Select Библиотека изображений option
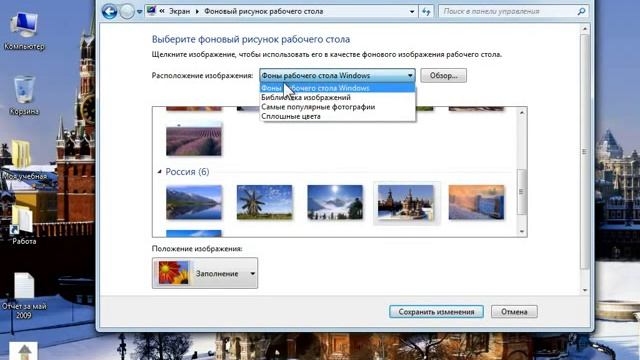The image size is (640, 360). coord(338,97)
